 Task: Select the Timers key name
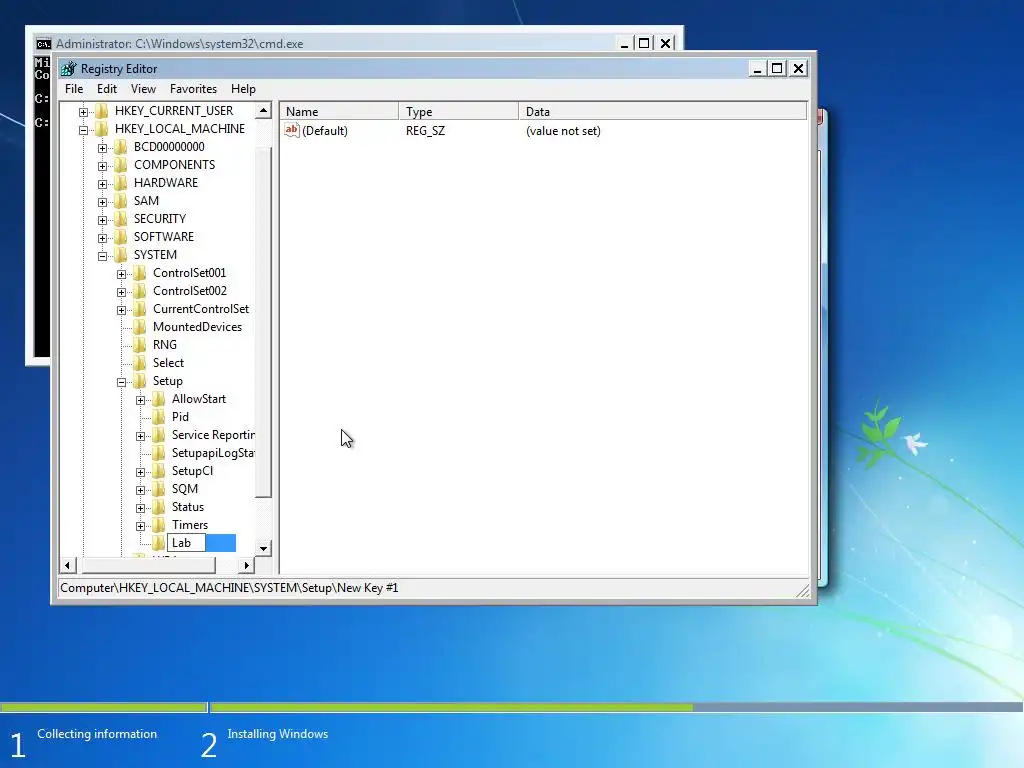(190, 525)
